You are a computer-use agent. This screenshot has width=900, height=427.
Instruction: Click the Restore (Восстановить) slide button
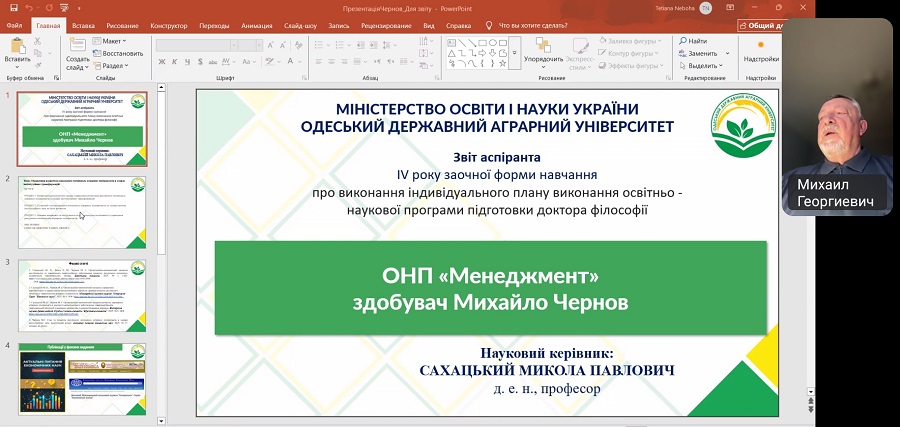(x=117, y=53)
